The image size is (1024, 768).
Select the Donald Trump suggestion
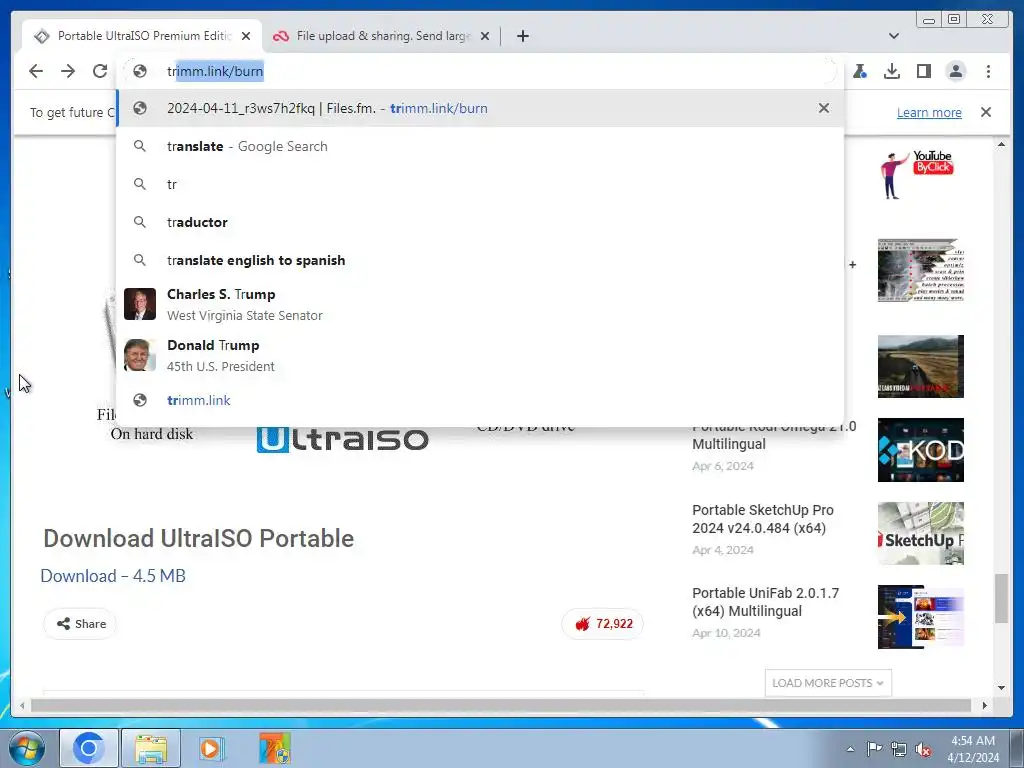(480, 355)
